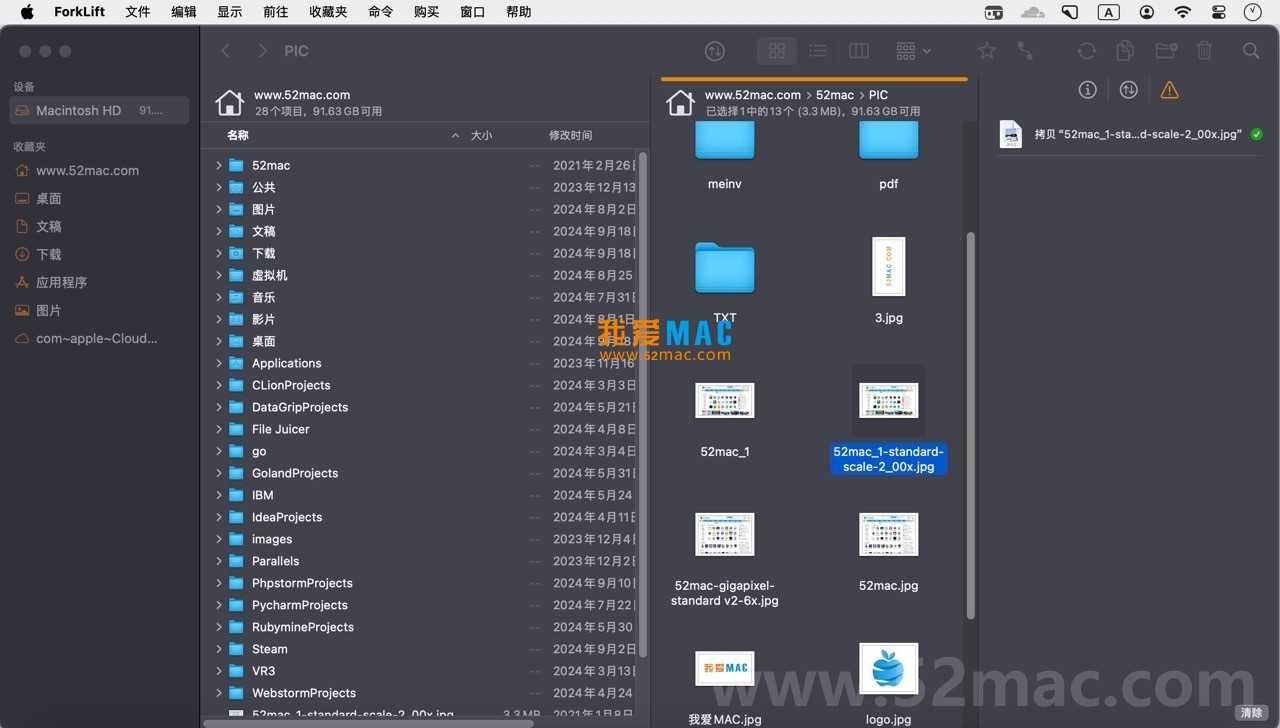This screenshot has height=728, width=1280.
Task: Click the 清除 button
Action: coord(1252,713)
